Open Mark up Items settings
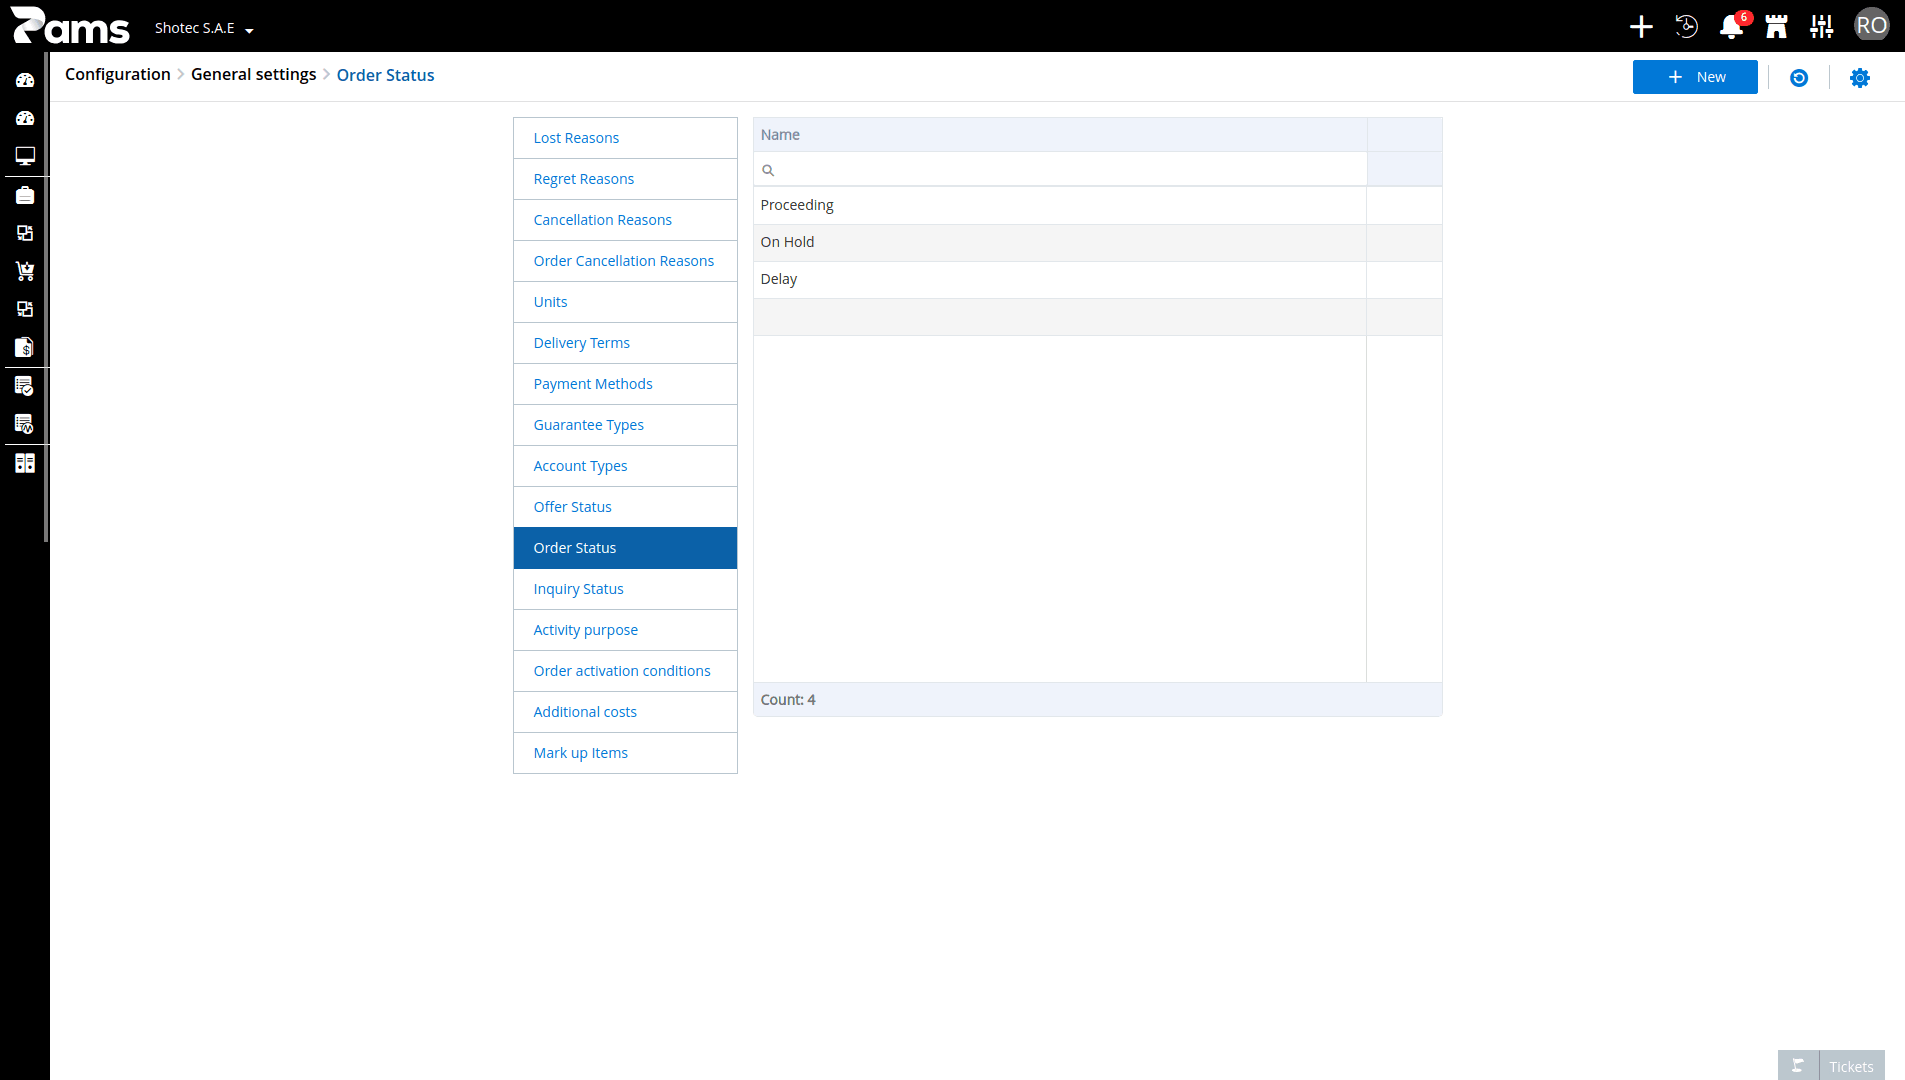The height and width of the screenshot is (1080, 1905). 625,753
